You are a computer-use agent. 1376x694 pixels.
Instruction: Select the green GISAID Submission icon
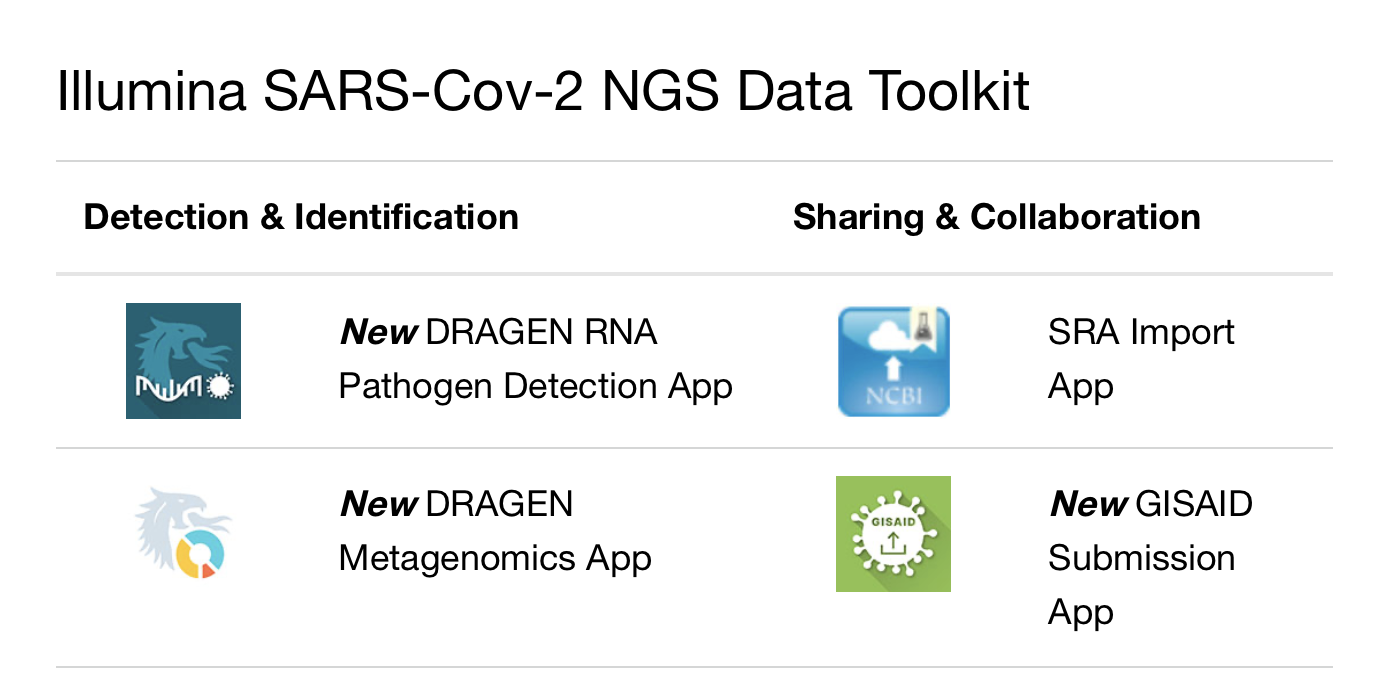893,533
